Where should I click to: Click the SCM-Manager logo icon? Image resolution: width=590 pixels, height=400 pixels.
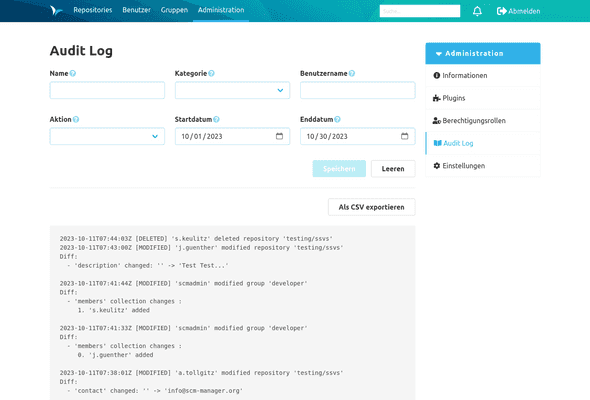(x=56, y=10)
